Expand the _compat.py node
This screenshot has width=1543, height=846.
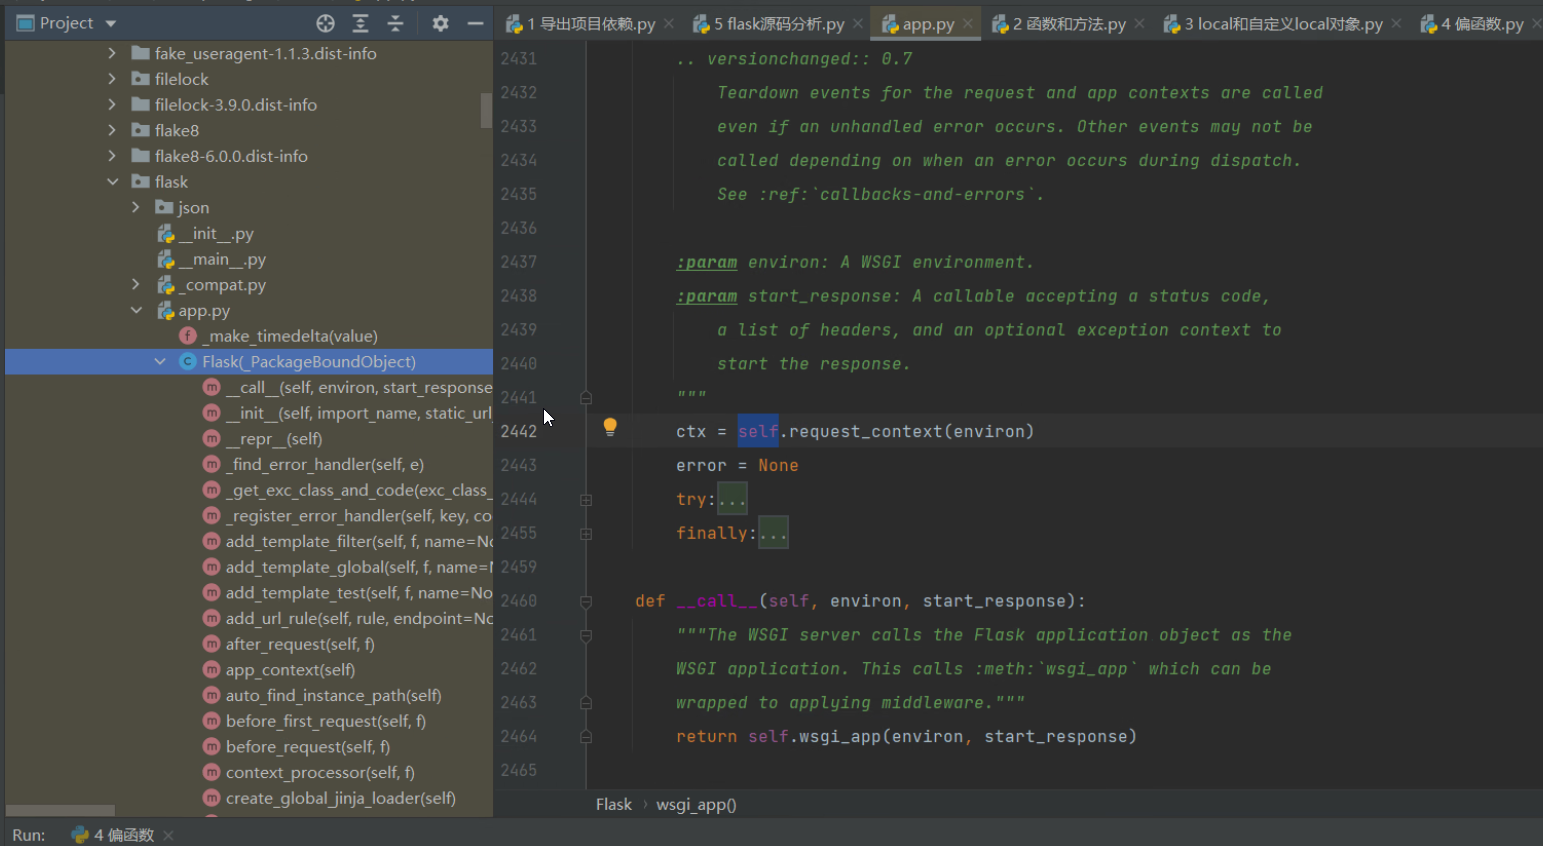tap(136, 285)
